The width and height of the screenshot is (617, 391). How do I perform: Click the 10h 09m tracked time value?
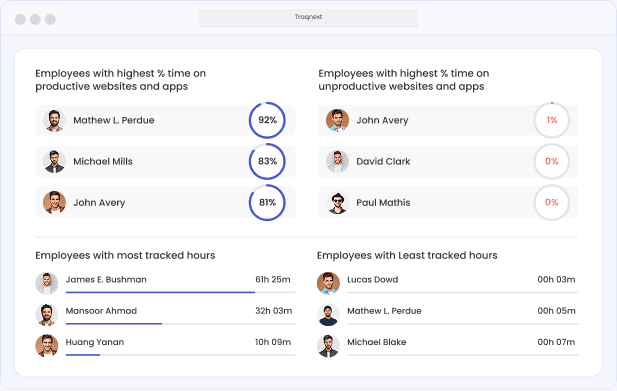point(273,342)
